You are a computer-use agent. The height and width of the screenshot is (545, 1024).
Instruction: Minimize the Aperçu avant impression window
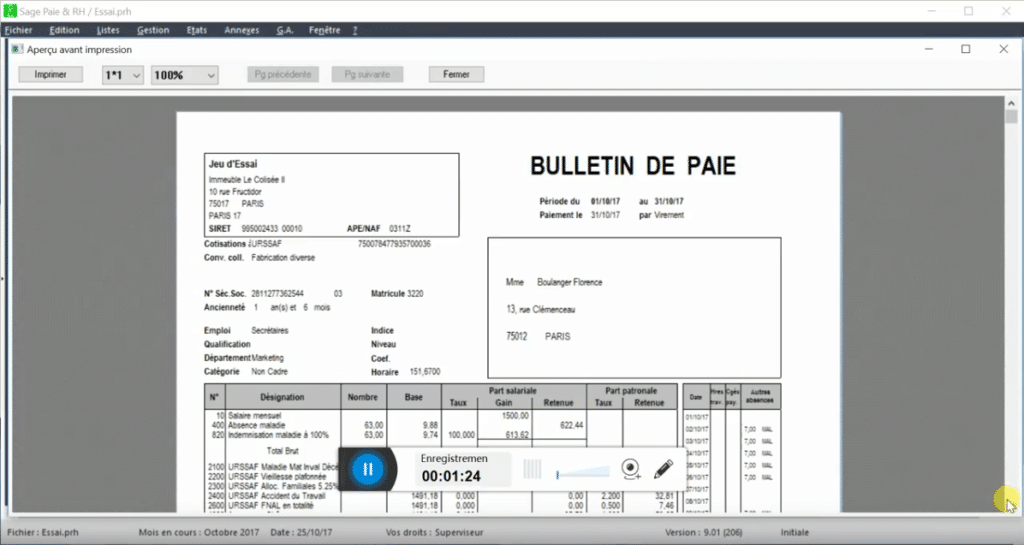(x=929, y=49)
